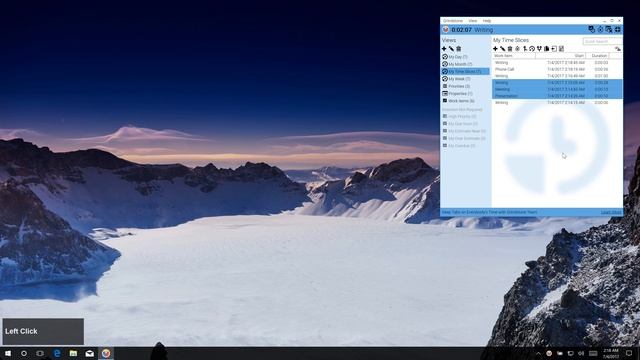Click the current task label Writing in timer bar

click(x=484, y=30)
